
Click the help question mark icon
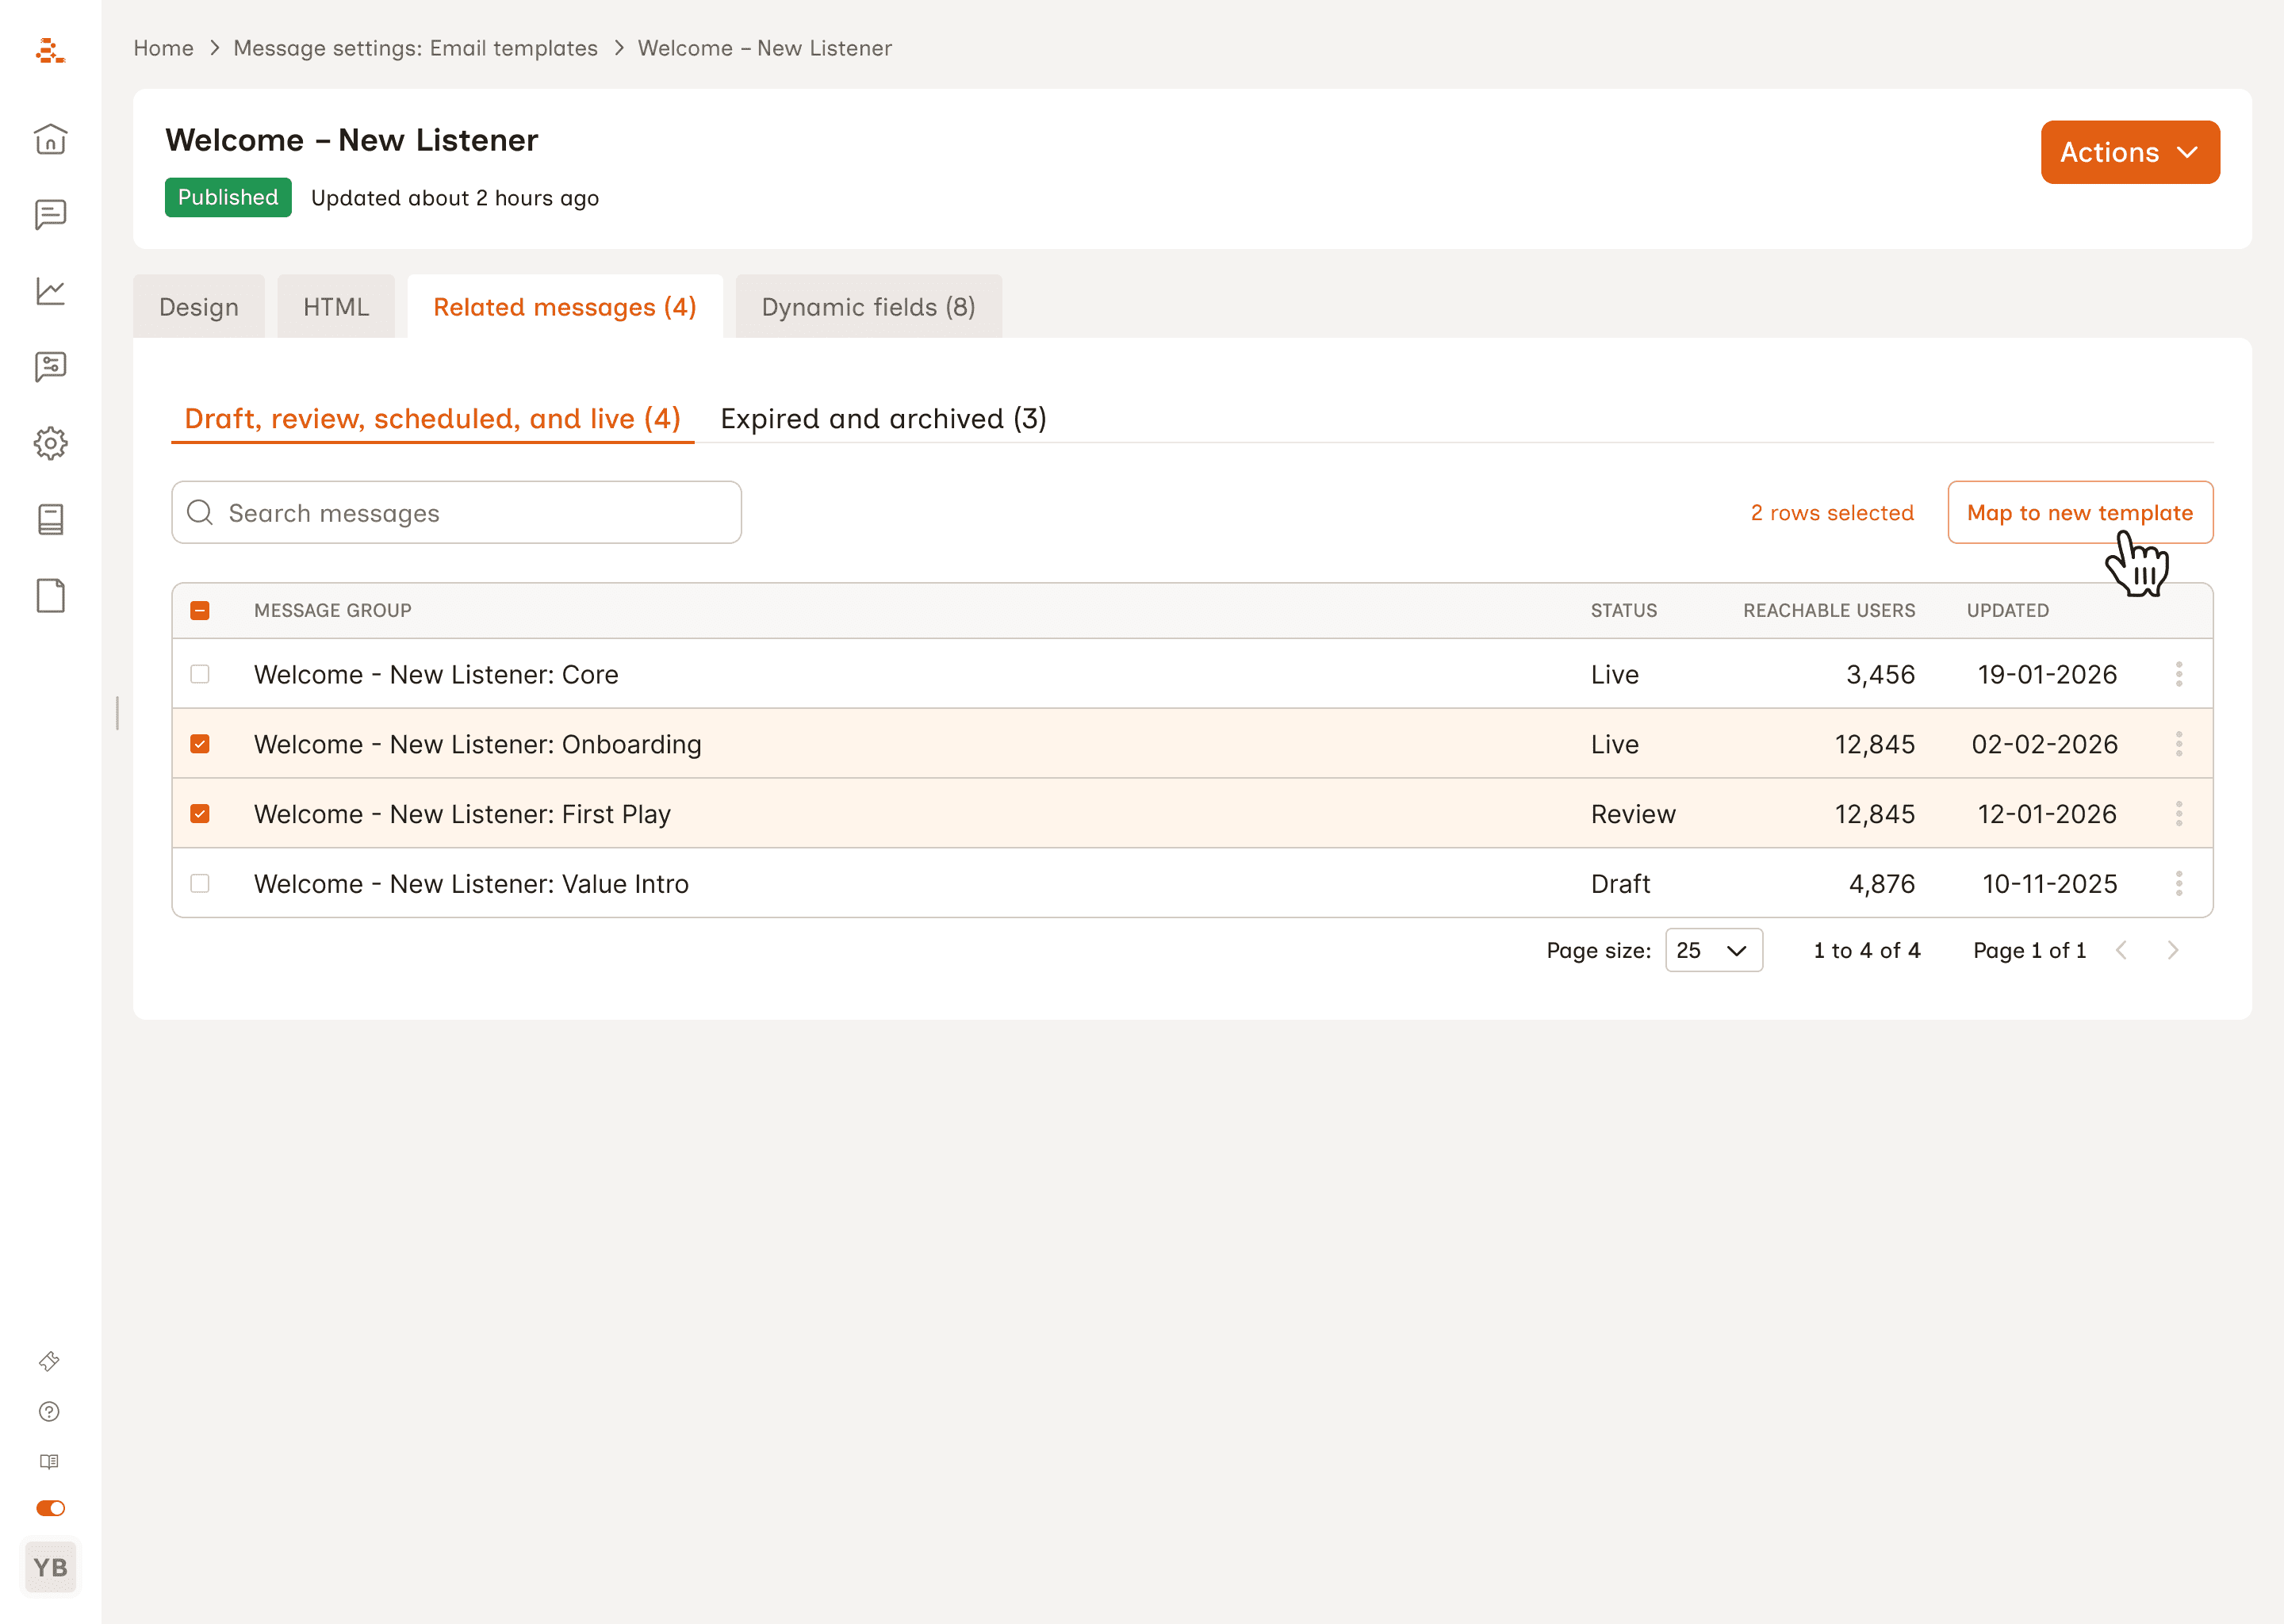tap(49, 1411)
